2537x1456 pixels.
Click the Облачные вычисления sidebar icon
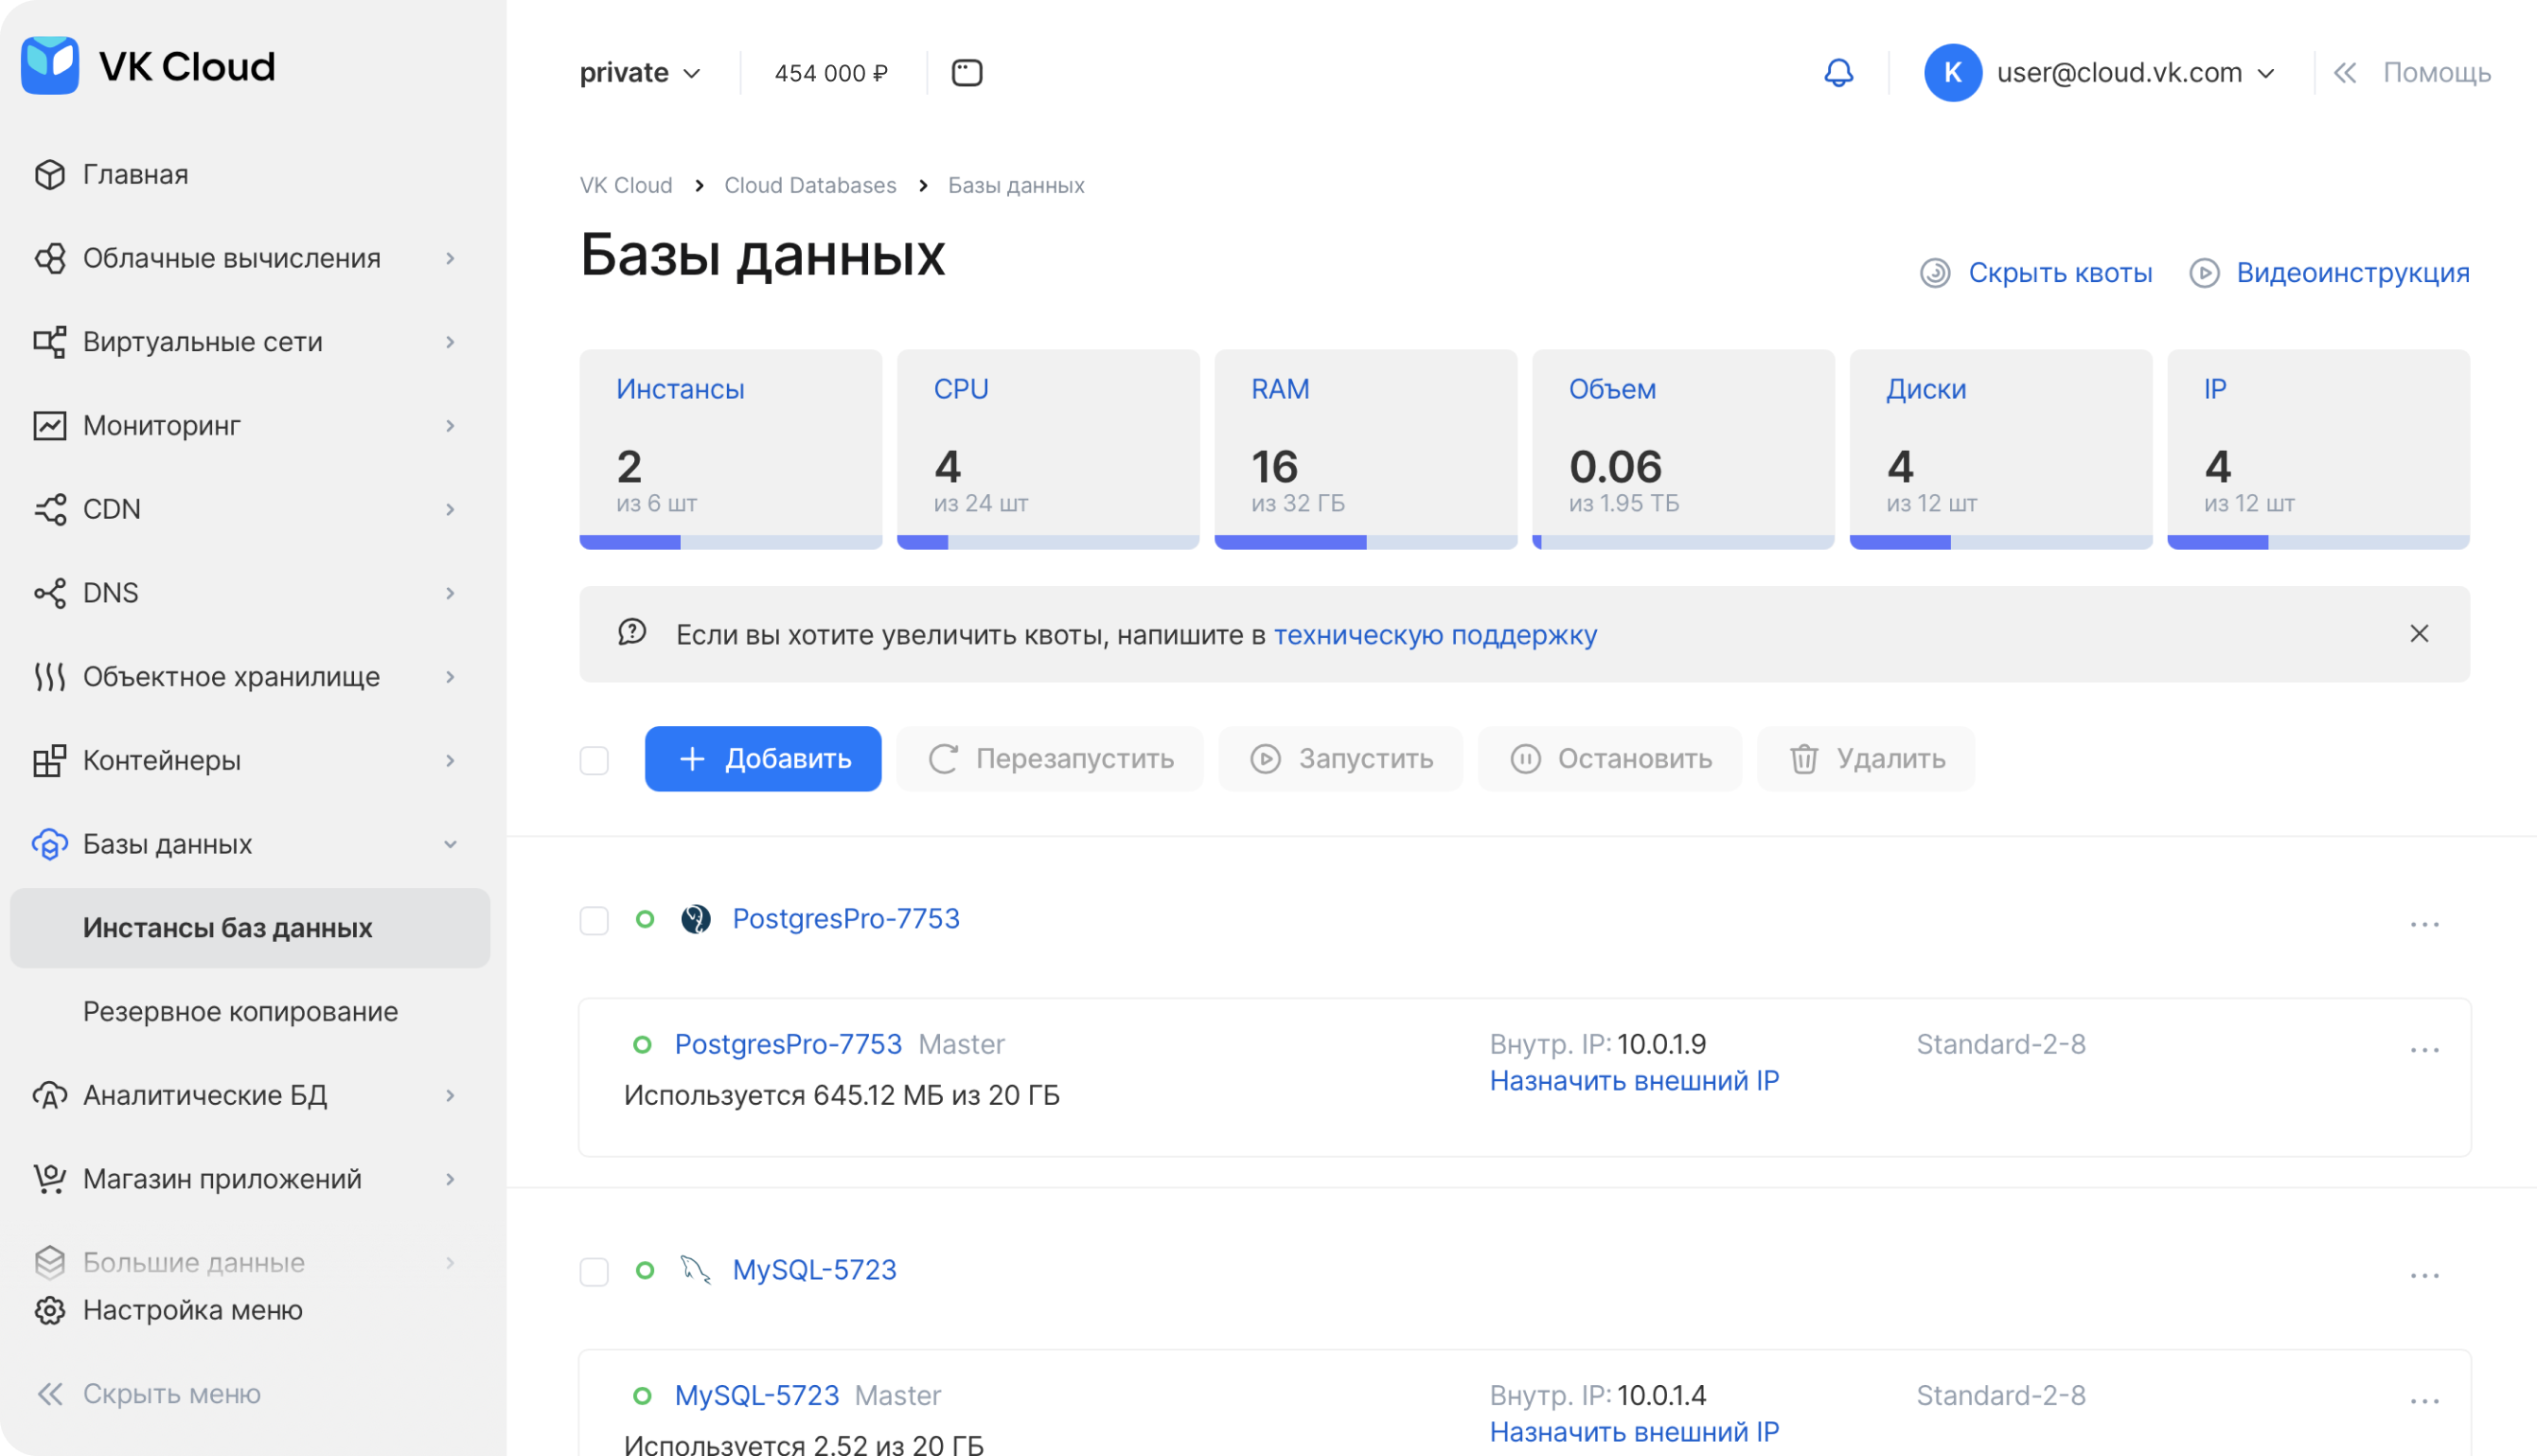click(50, 258)
